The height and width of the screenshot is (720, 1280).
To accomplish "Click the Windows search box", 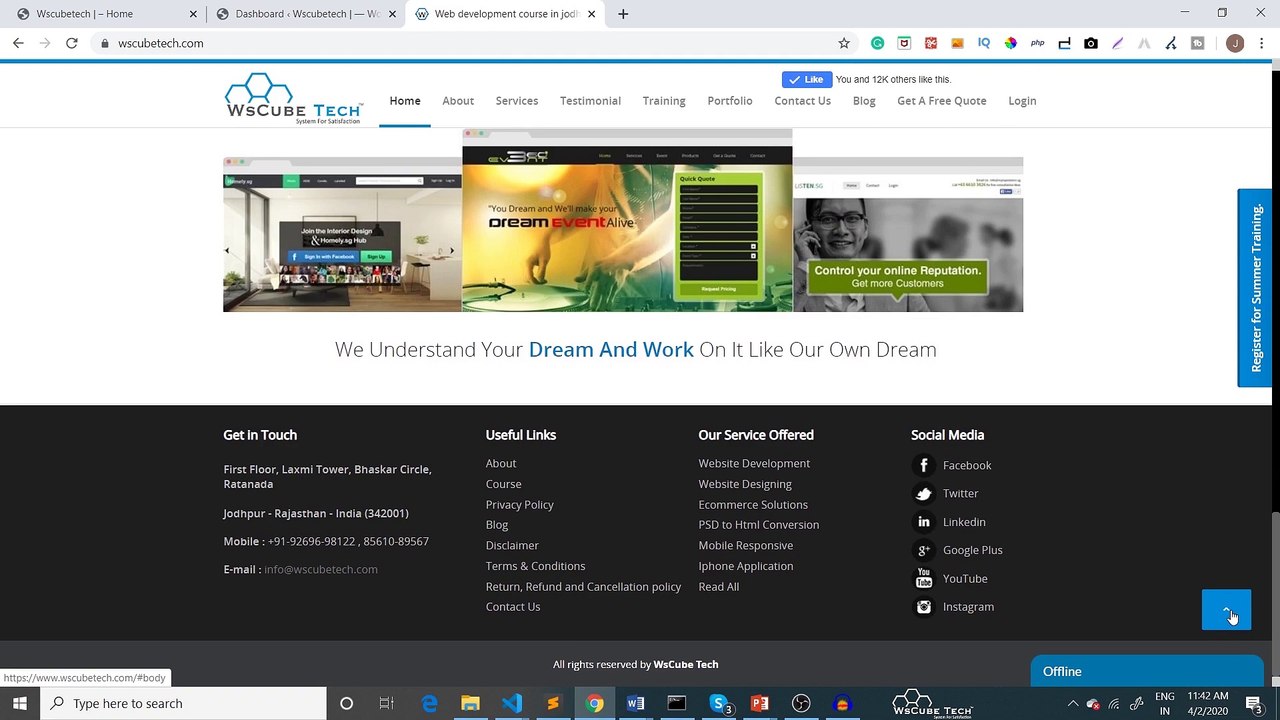I will pyautogui.click(x=183, y=703).
